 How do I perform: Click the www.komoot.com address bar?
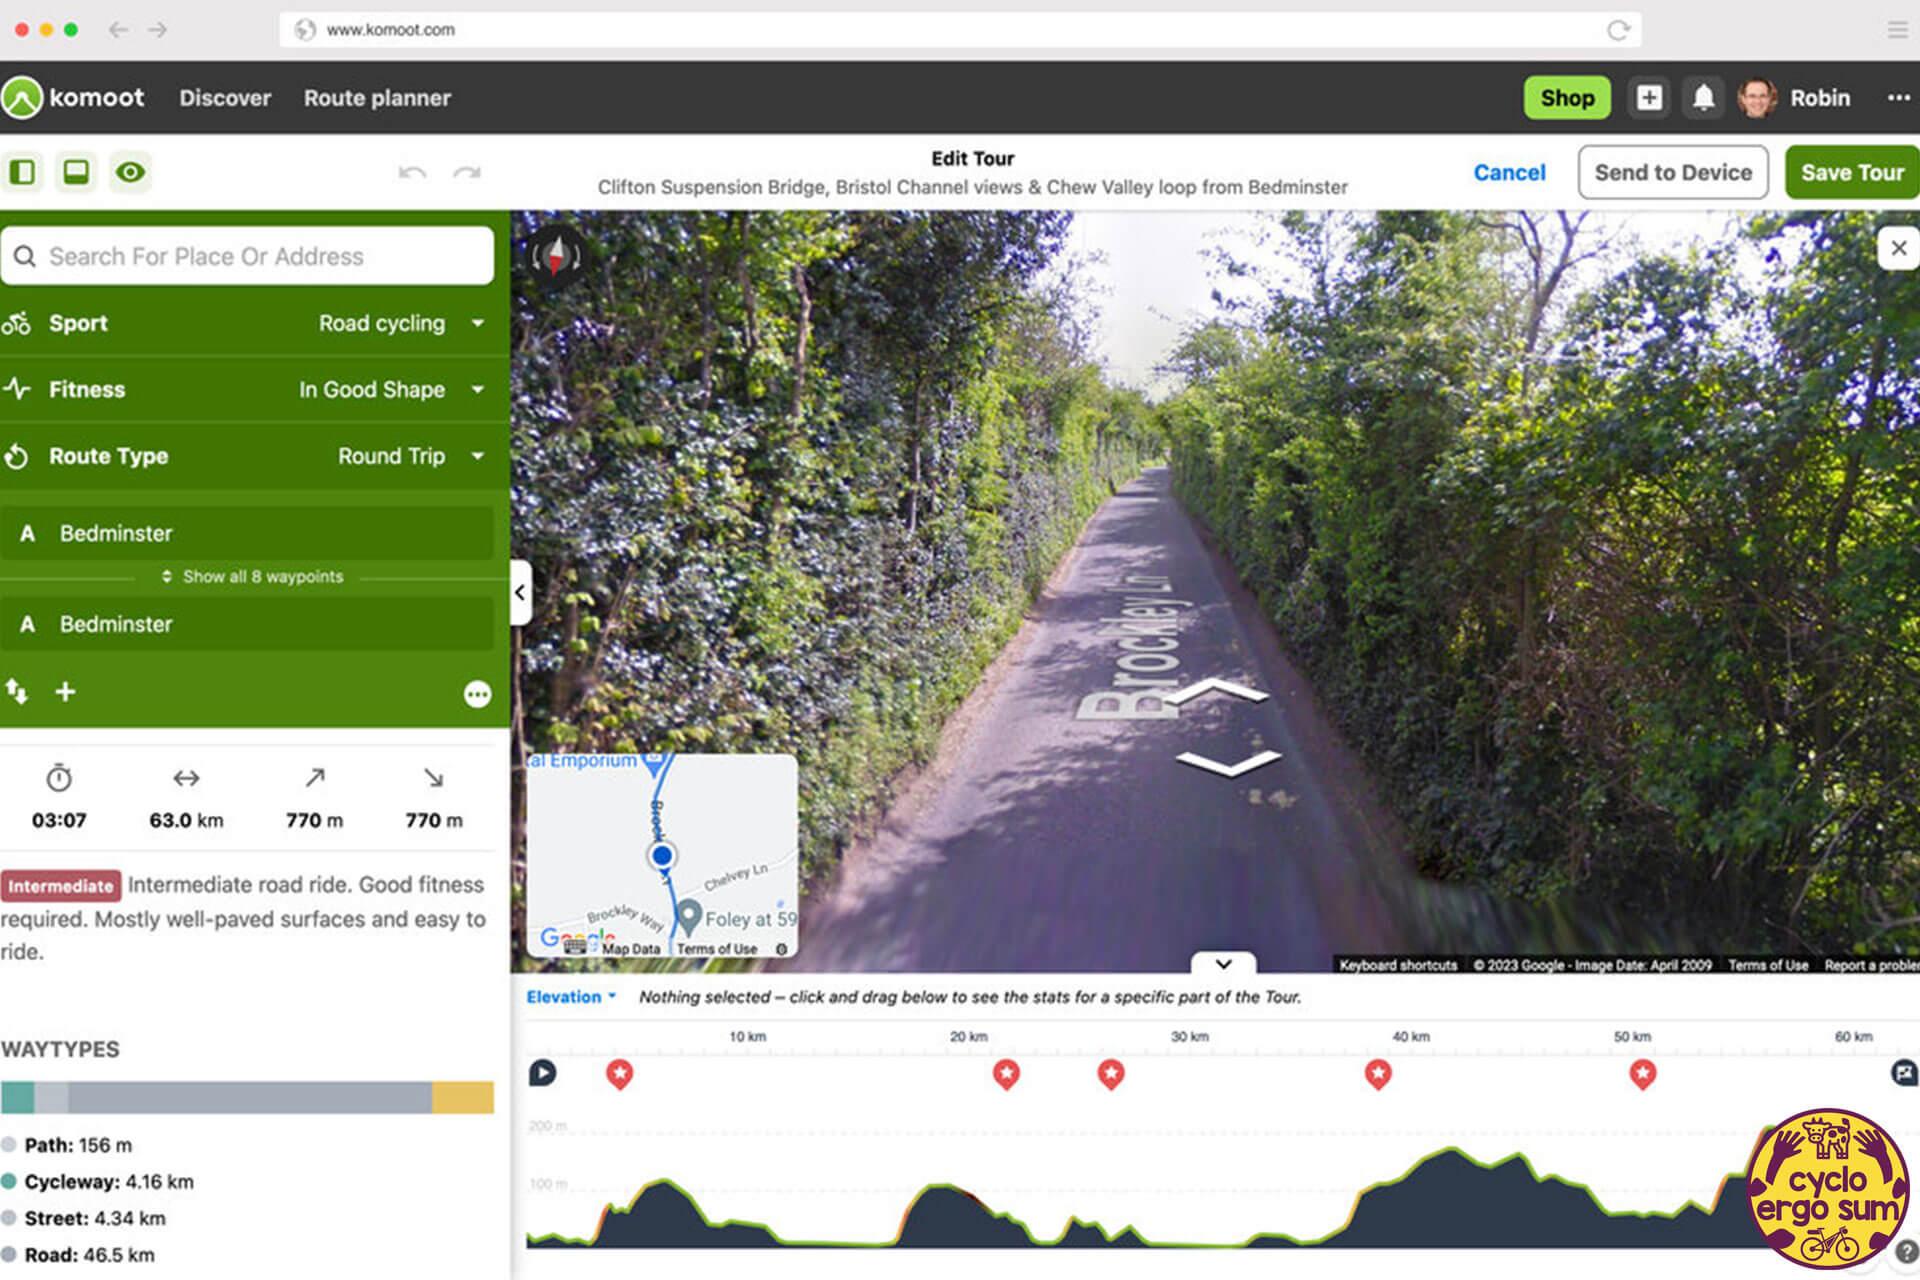pos(960,30)
